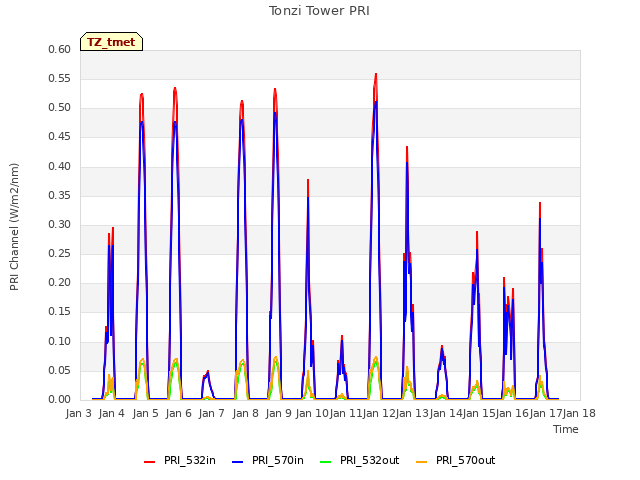Click the green PRI_532out legend swatch
The width and height of the screenshot is (640, 480).
click(x=326, y=462)
